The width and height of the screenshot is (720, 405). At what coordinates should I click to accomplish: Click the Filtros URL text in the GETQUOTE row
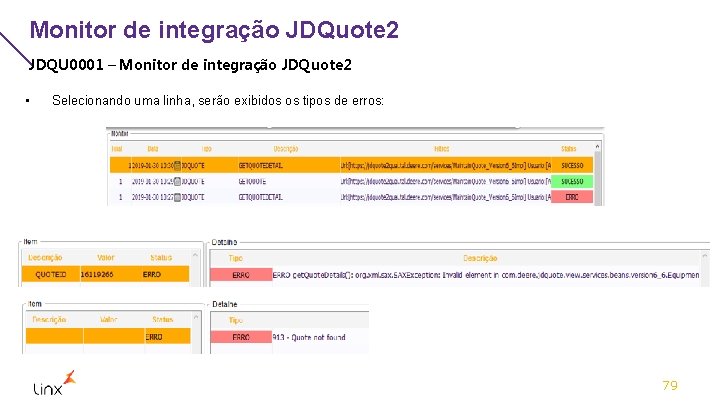(444, 182)
